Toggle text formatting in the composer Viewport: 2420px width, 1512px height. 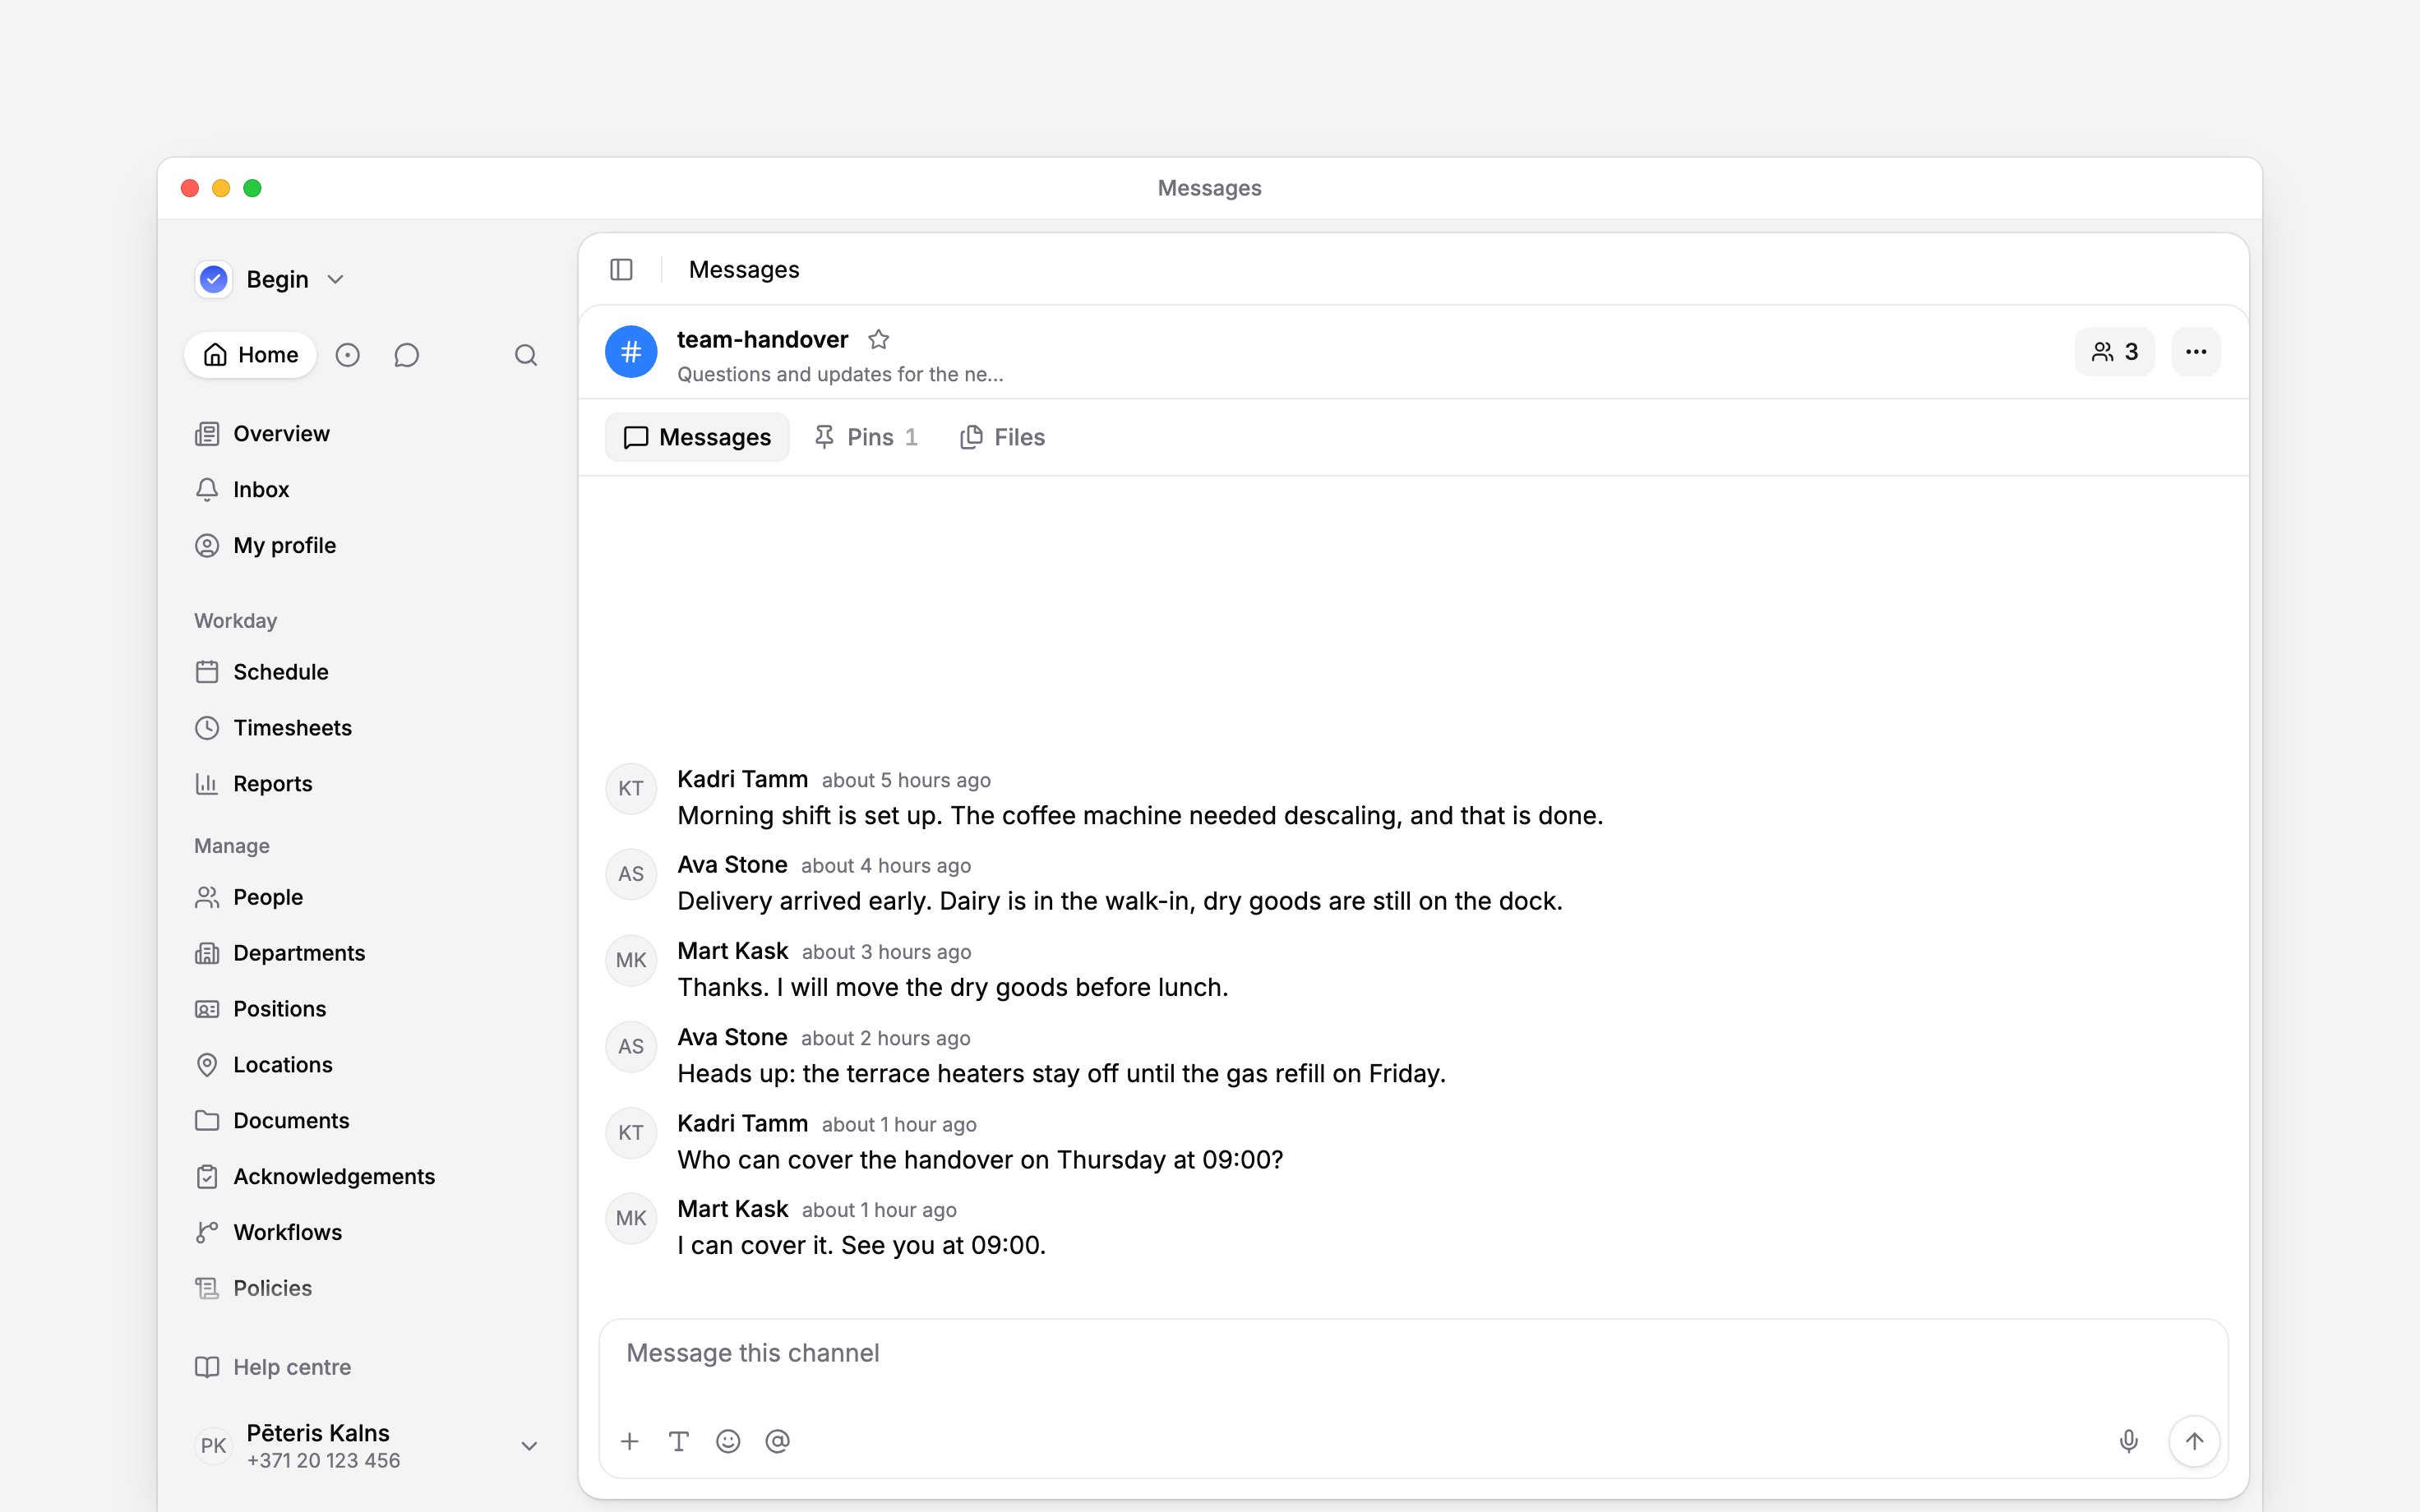pos(679,1441)
